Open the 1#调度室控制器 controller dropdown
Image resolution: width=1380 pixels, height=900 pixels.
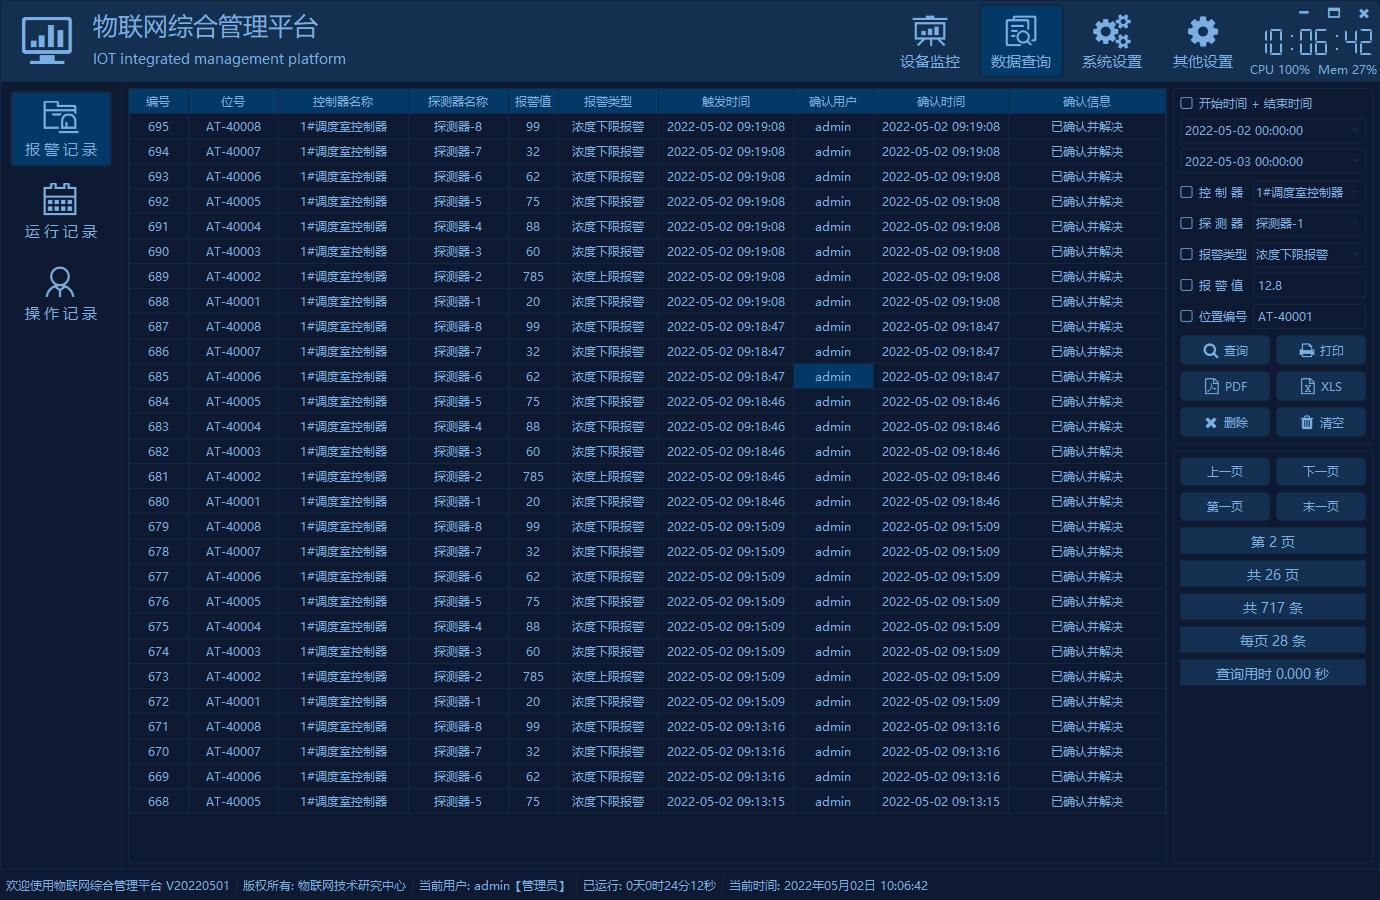point(1355,193)
